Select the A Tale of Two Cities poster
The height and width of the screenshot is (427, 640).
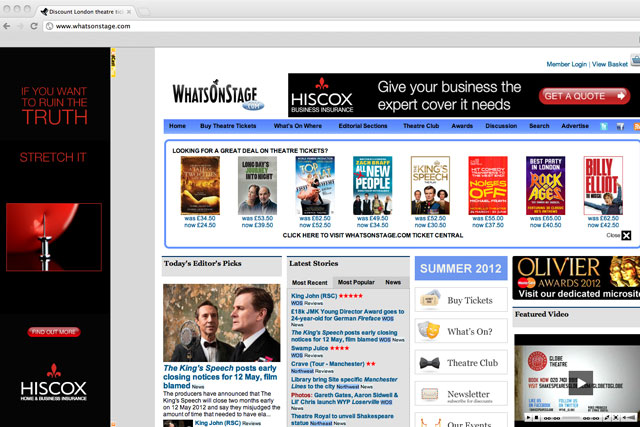tap(200, 186)
